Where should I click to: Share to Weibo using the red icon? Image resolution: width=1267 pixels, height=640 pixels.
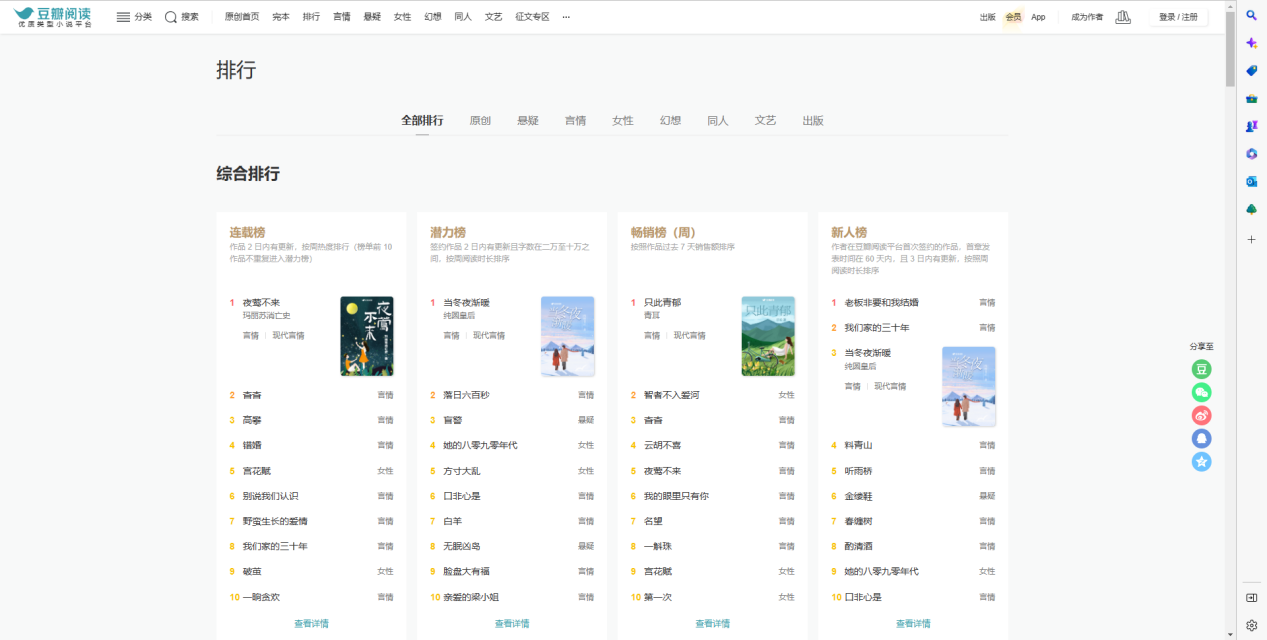(x=1201, y=416)
